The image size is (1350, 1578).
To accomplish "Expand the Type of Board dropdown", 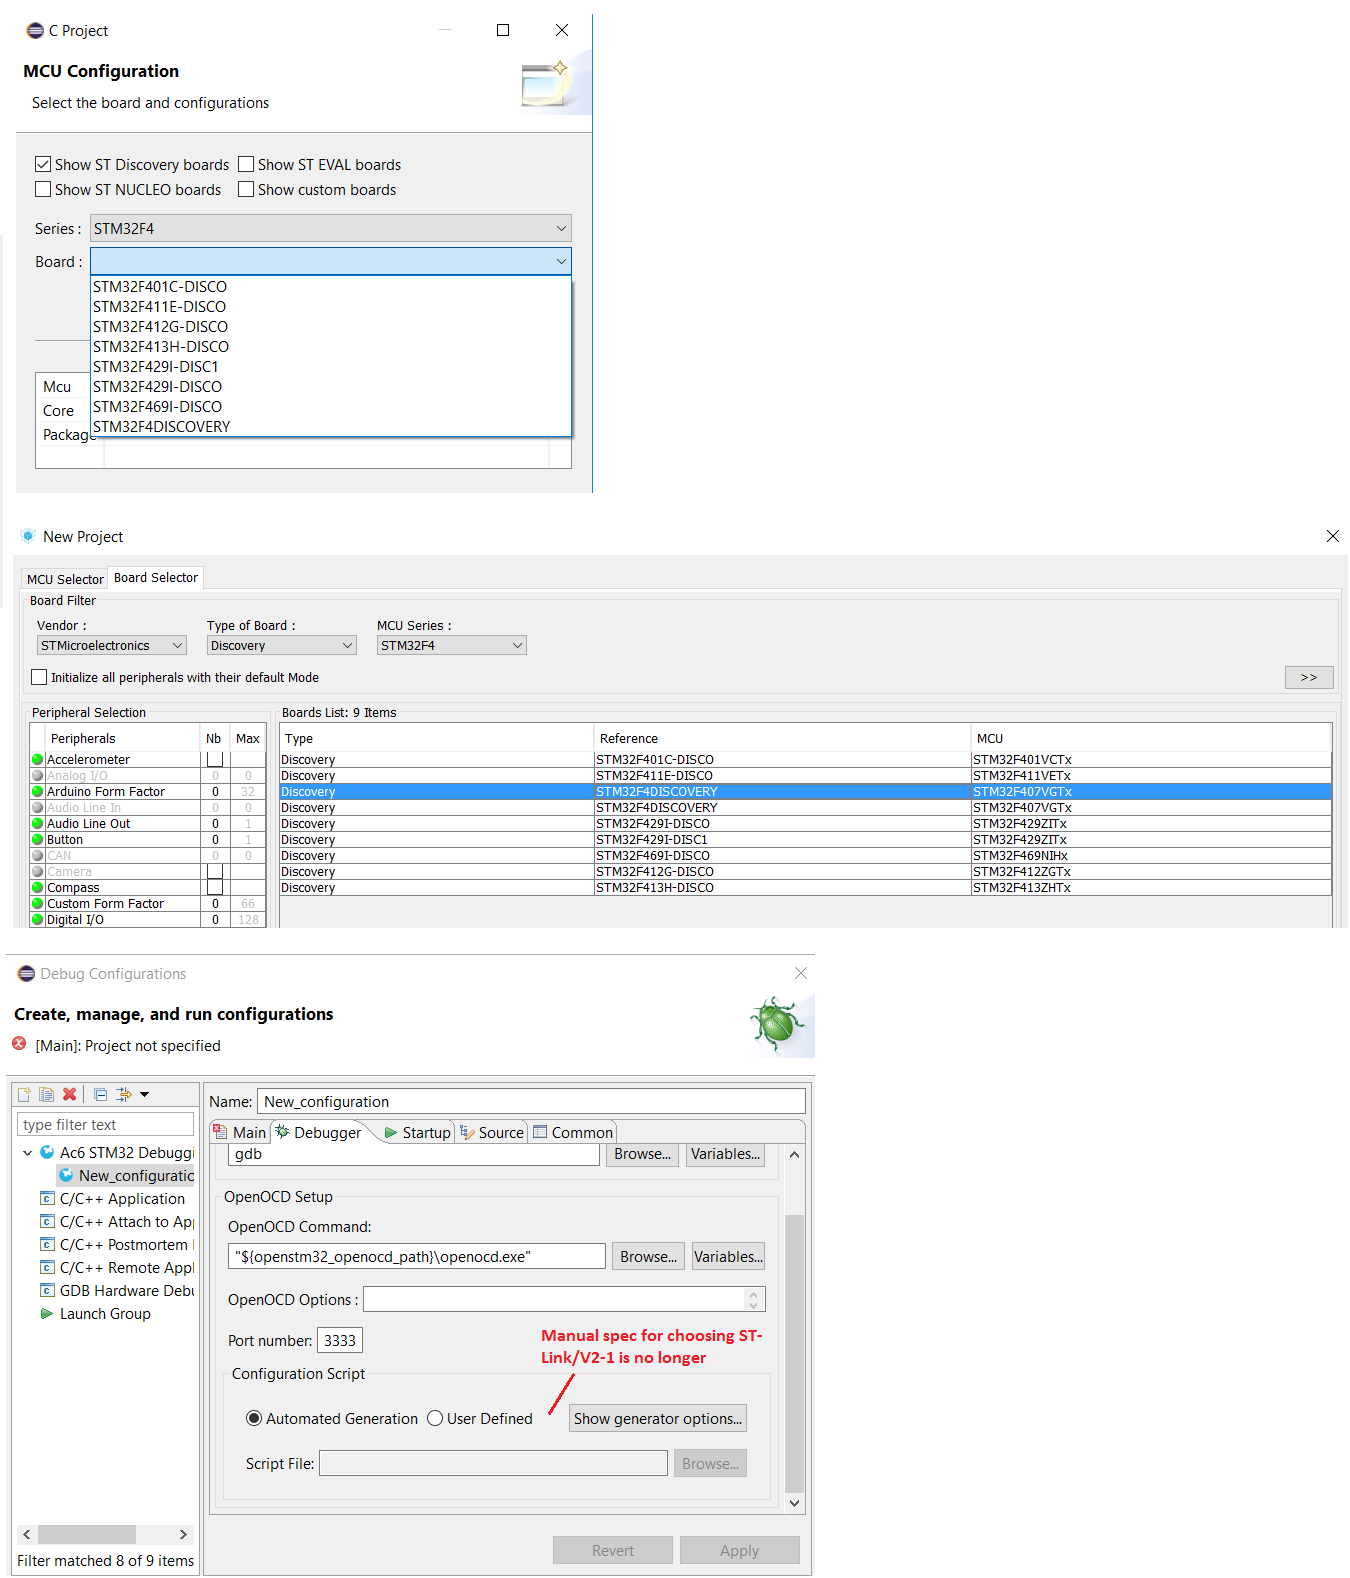I will click(x=281, y=646).
